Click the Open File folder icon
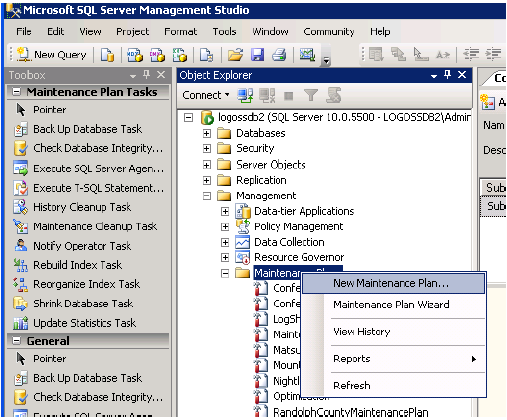This screenshot has height=420, width=507. pos(235,55)
